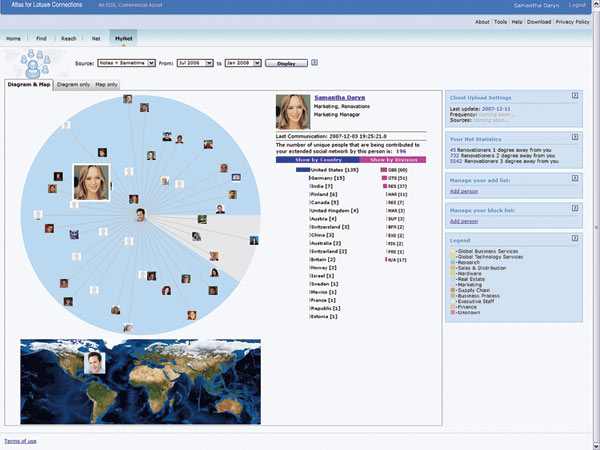Switch to the Map only tab
This screenshot has height=450, width=600.
(106, 85)
